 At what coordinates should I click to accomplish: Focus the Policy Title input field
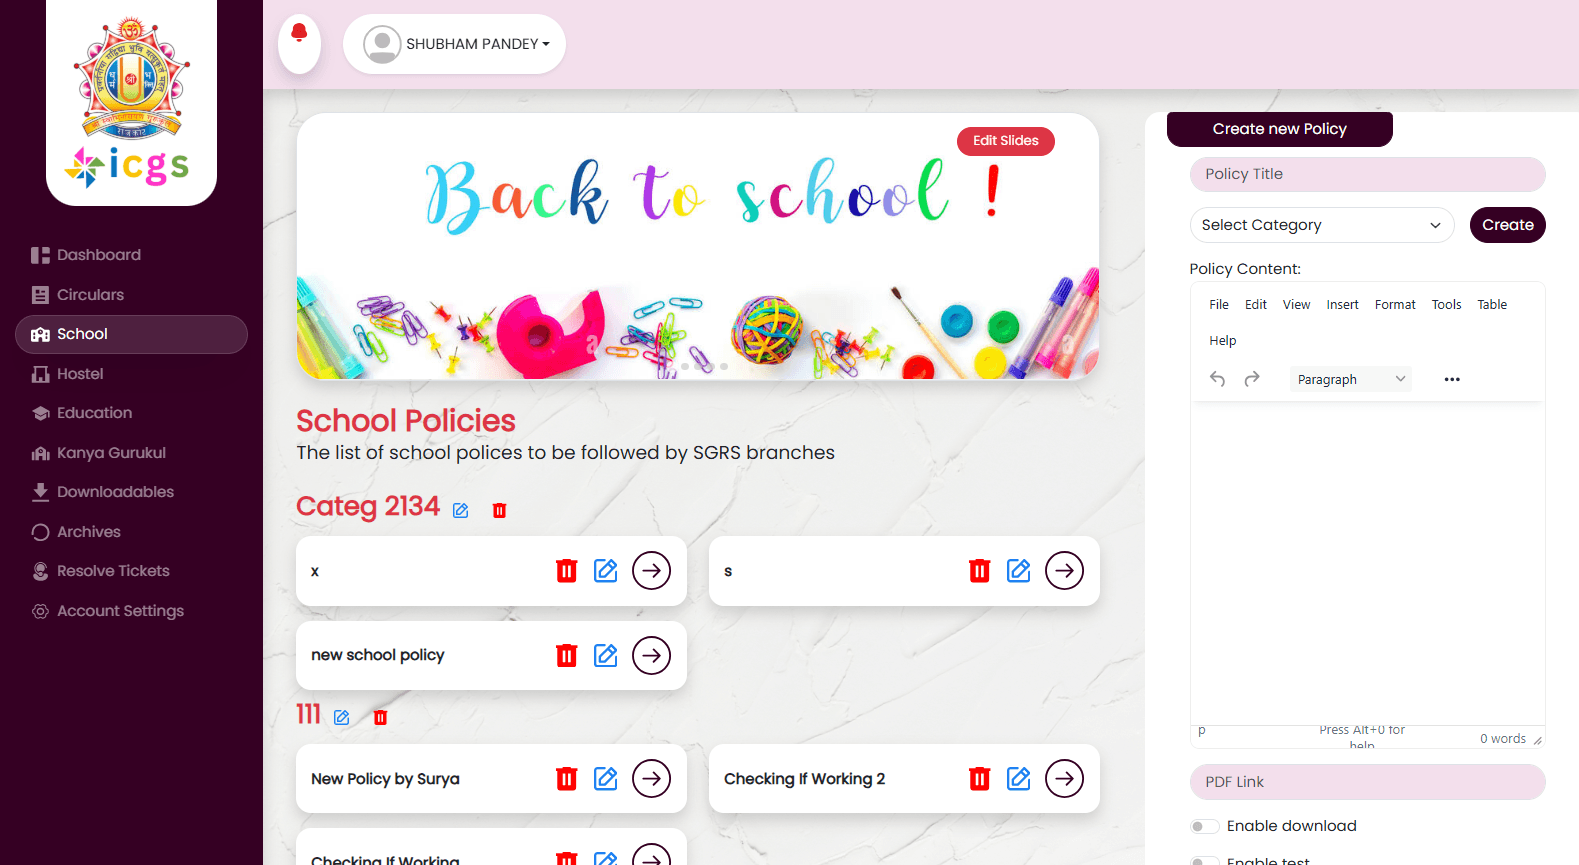pyautogui.click(x=1368, y=174)
